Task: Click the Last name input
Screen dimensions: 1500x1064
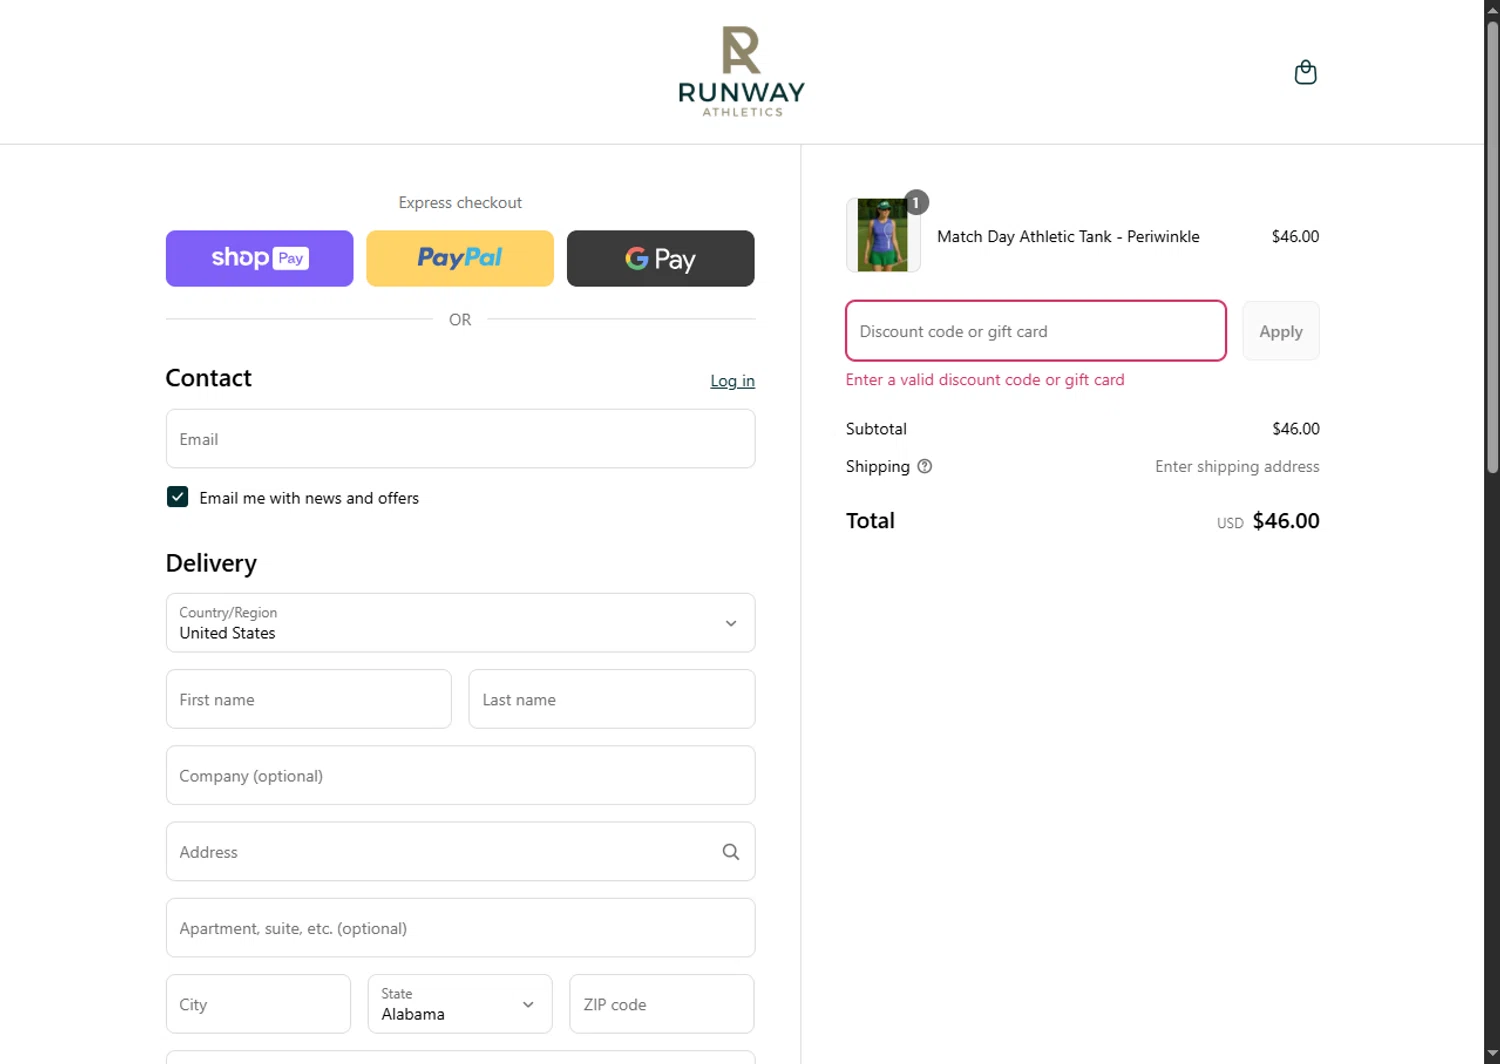Action: coord(611,699)
